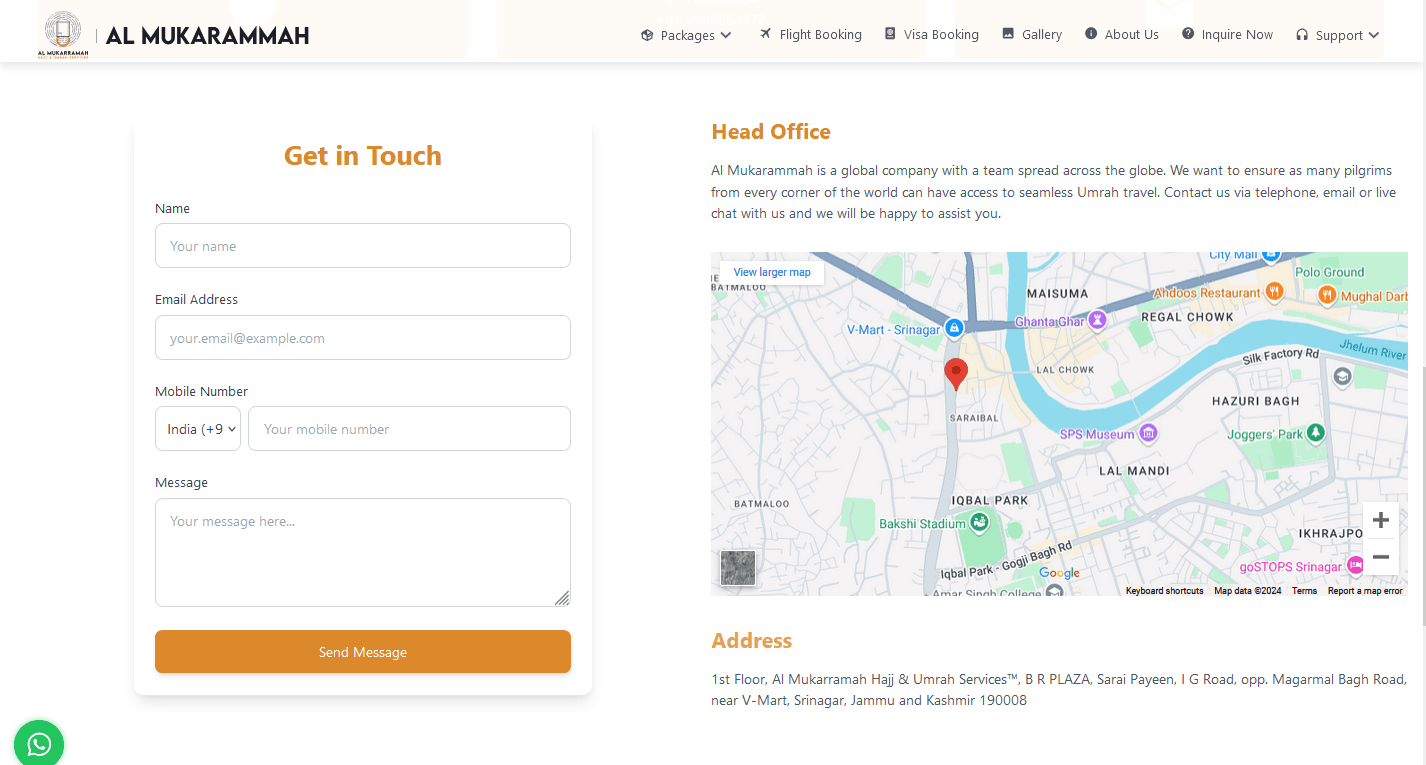Click the Polo Ground map label
1426x765 pixels.
pyautogui.click(x=1330, y=272)
